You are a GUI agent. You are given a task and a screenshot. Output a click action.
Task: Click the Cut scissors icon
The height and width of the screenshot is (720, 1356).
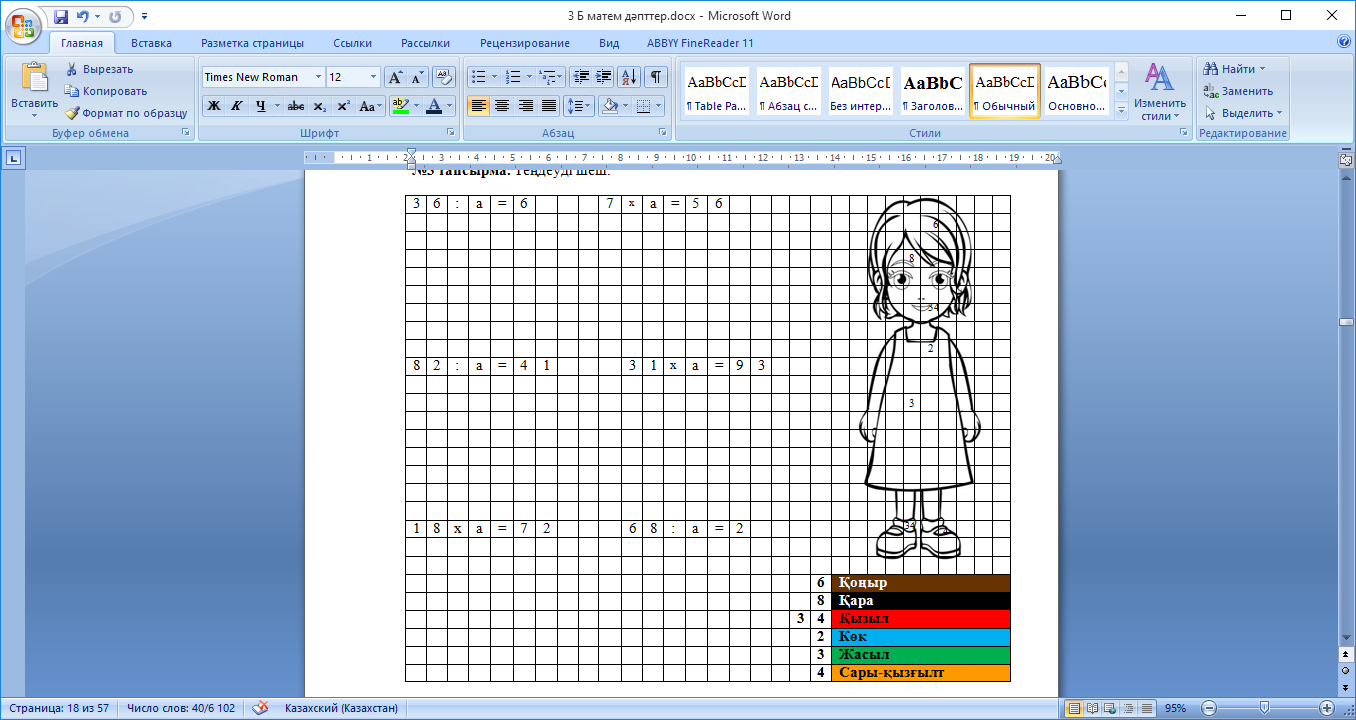(x=72, y=69)
